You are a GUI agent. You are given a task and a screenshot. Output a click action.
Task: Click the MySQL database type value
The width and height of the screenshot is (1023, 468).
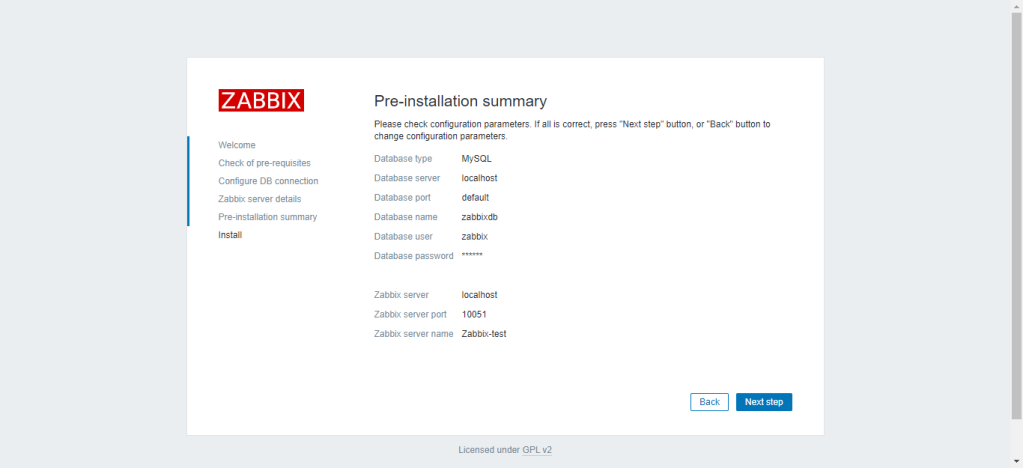click(476, 158)
